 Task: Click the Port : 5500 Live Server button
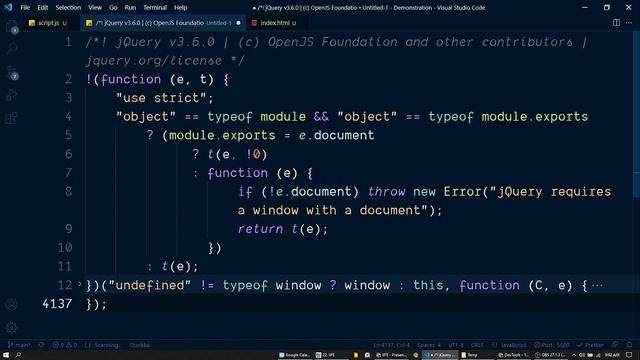(x=551, y=345)
